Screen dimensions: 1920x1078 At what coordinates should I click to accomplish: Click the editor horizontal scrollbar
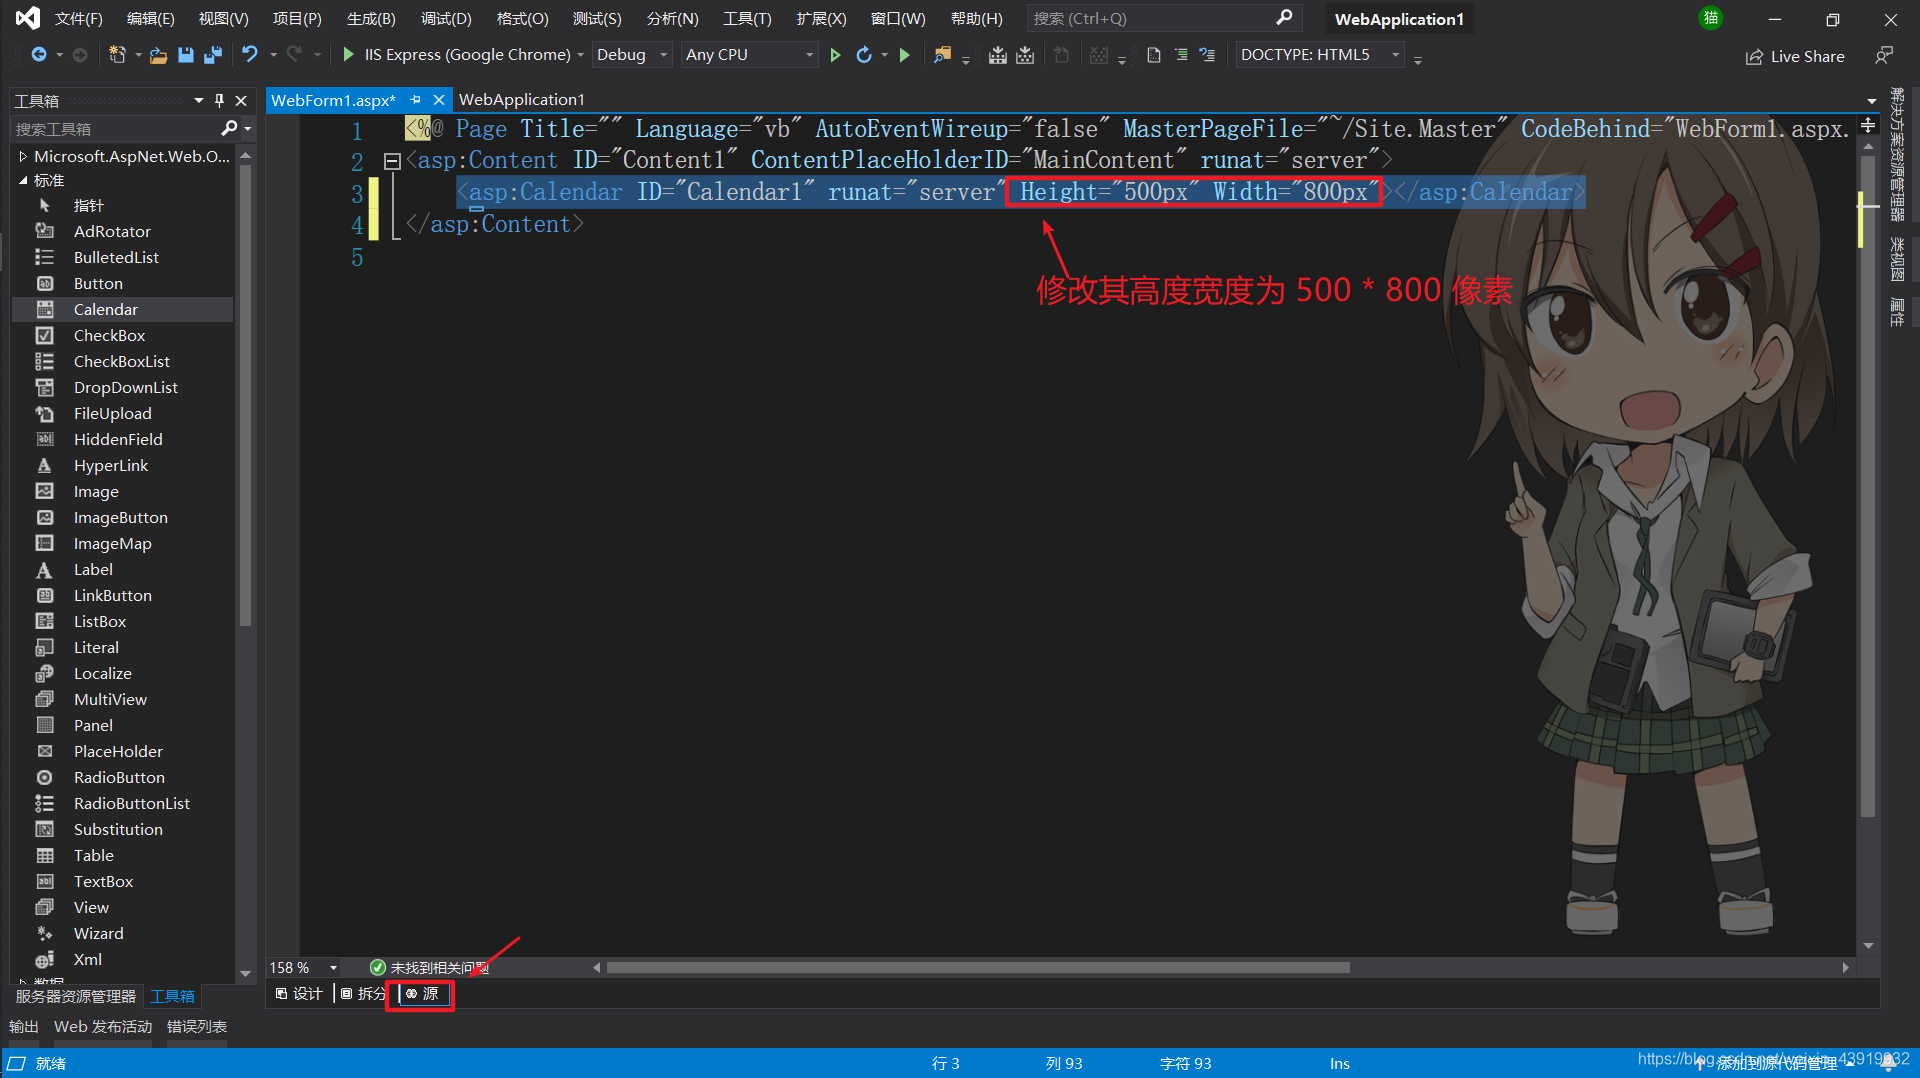pos(978,967)
